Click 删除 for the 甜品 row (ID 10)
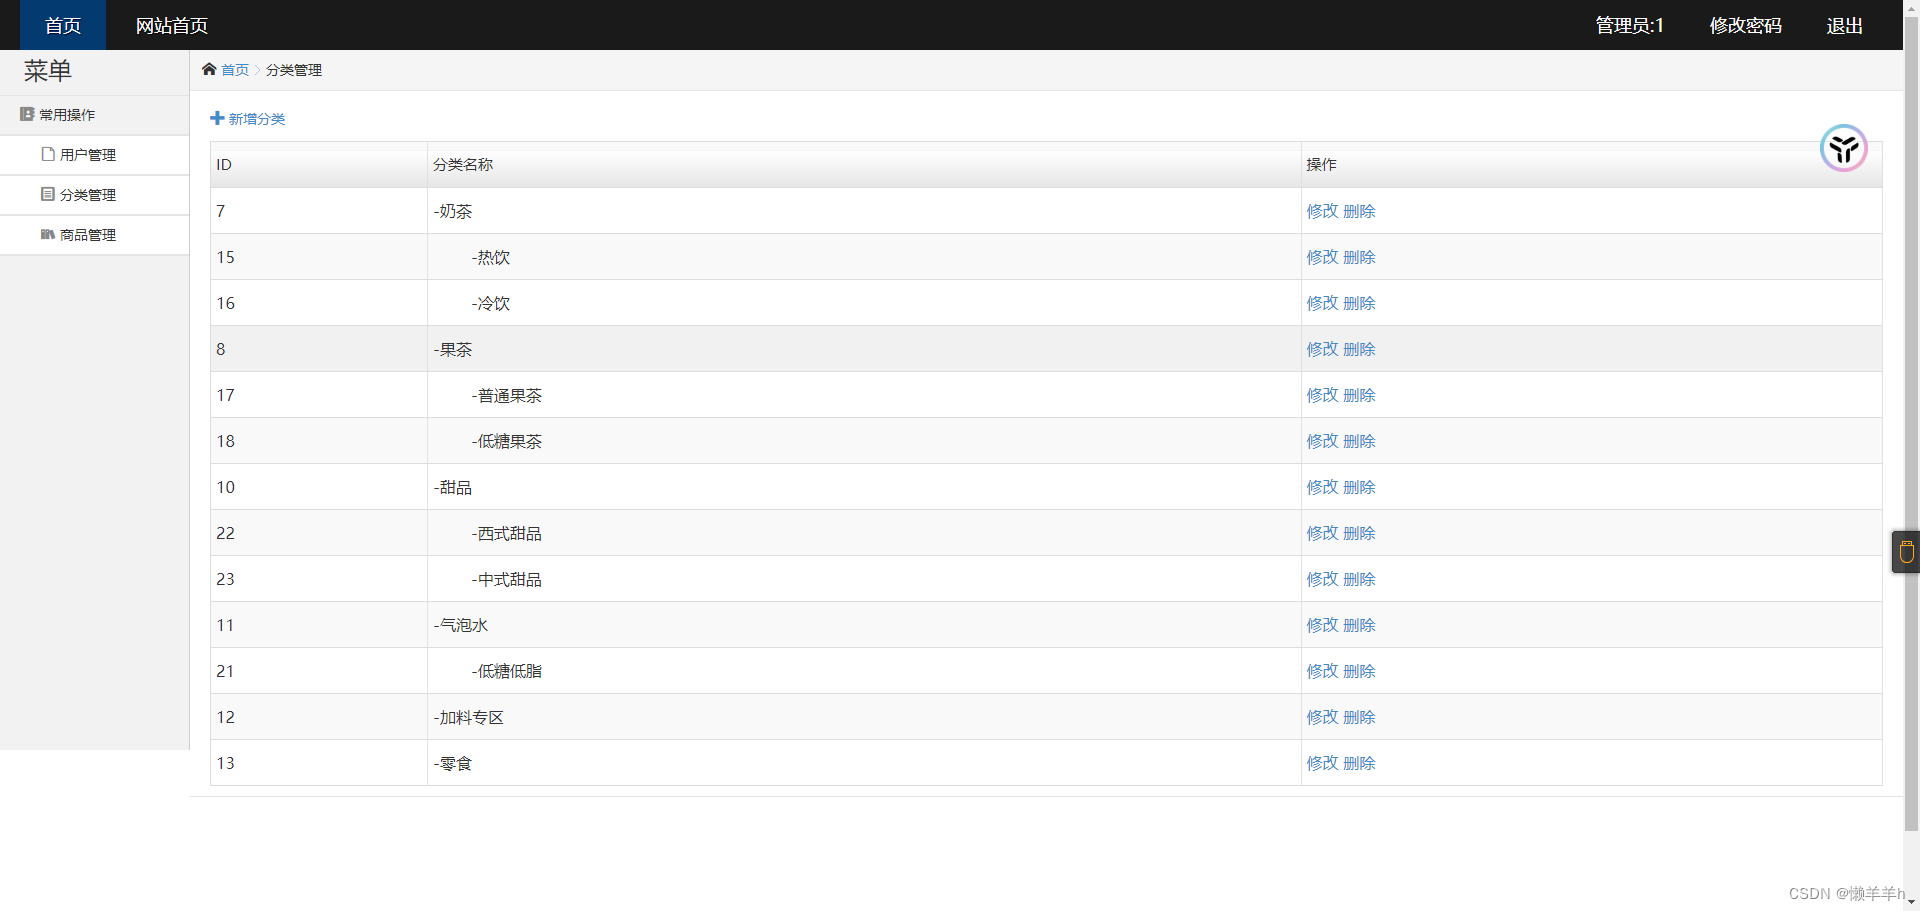 click(x=1359, y=487)
